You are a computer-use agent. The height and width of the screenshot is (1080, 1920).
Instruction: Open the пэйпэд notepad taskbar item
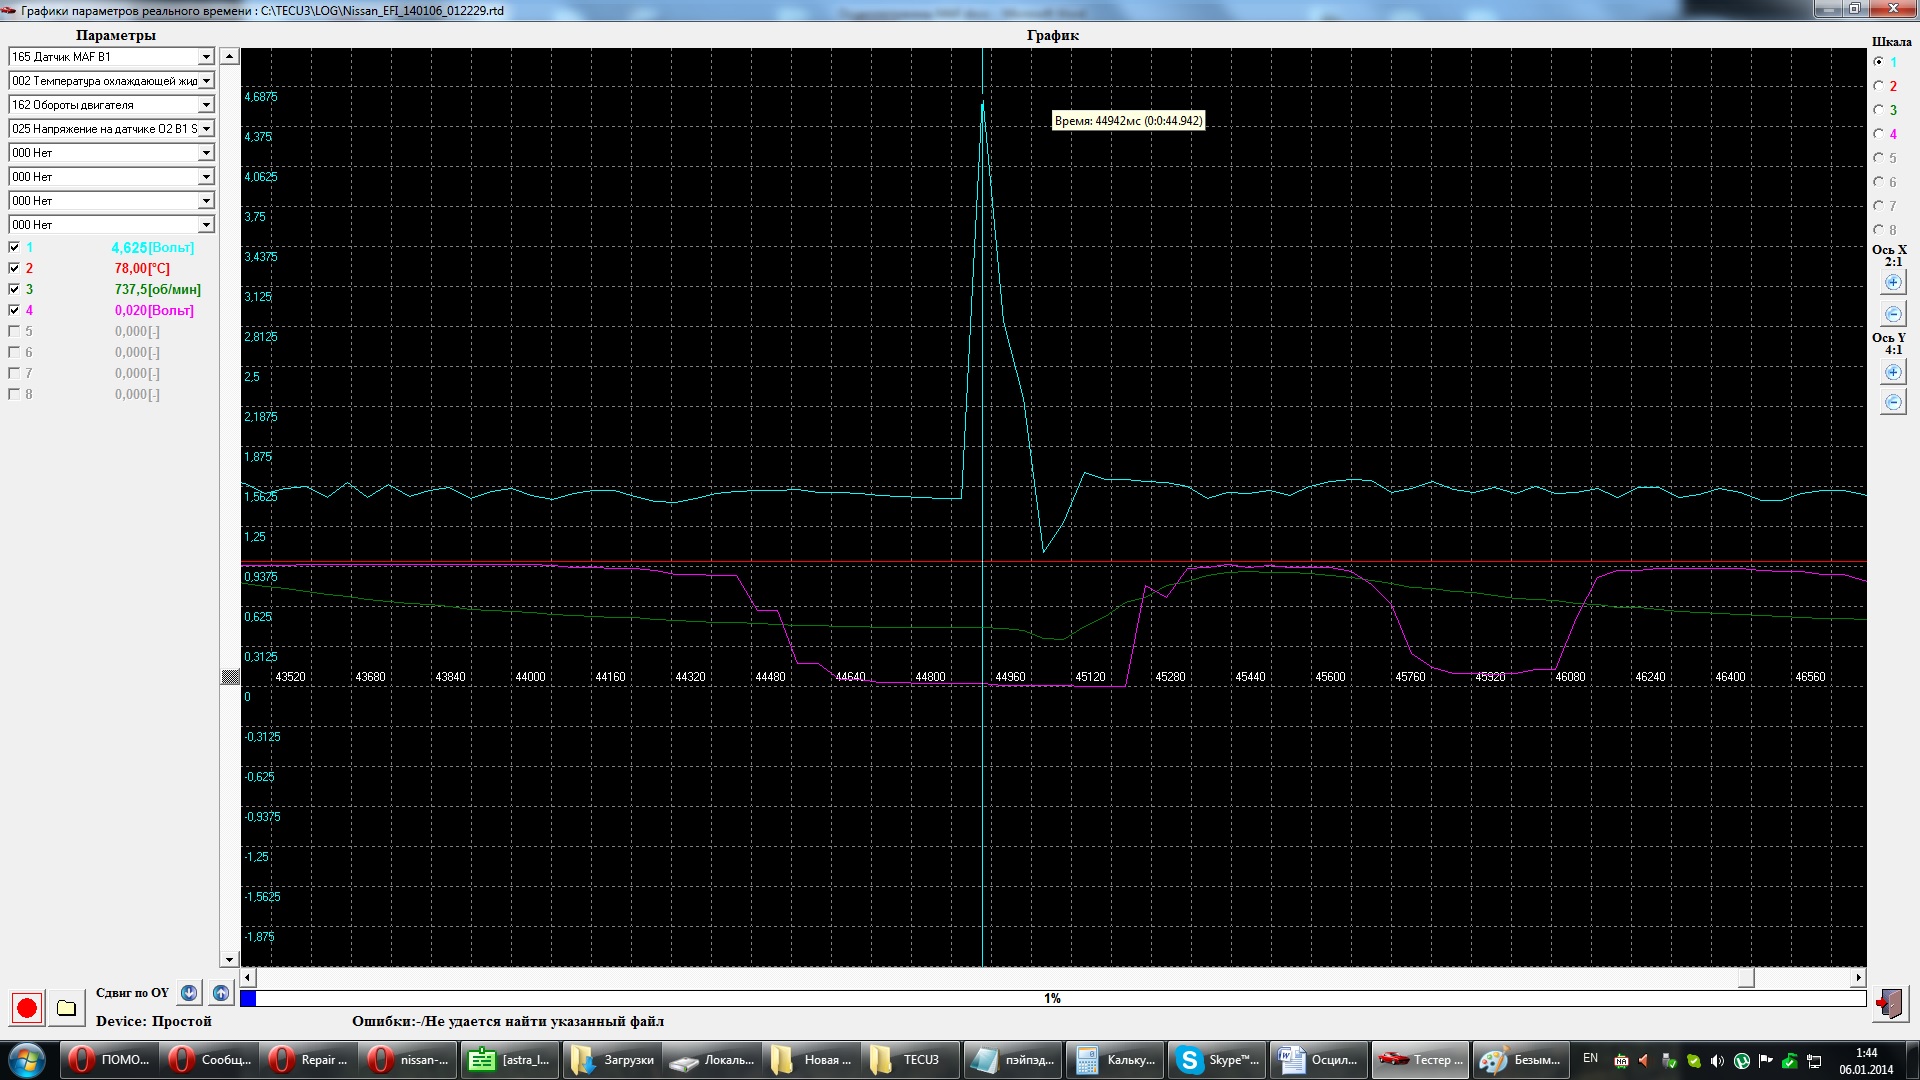tap(1015, 1060)
